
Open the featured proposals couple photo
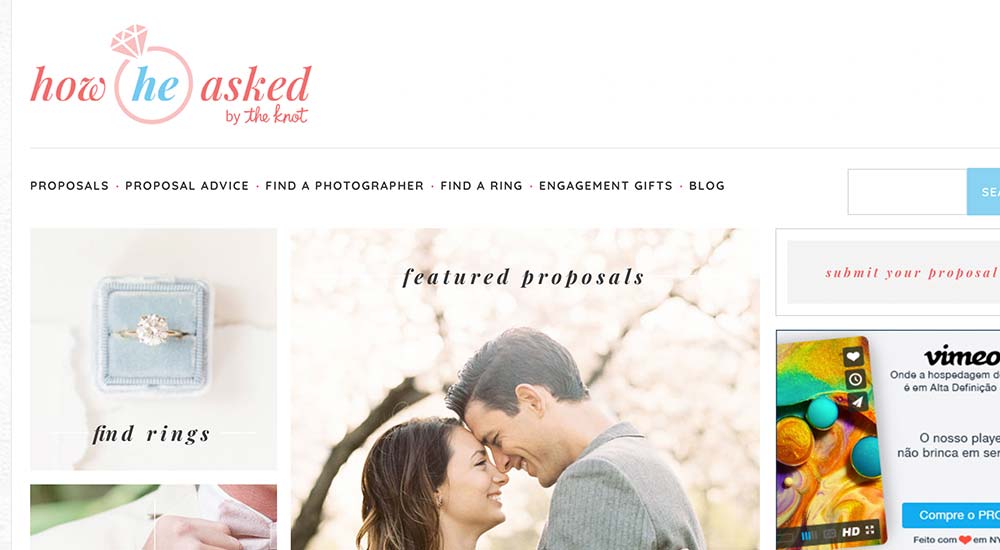point(525,389)
